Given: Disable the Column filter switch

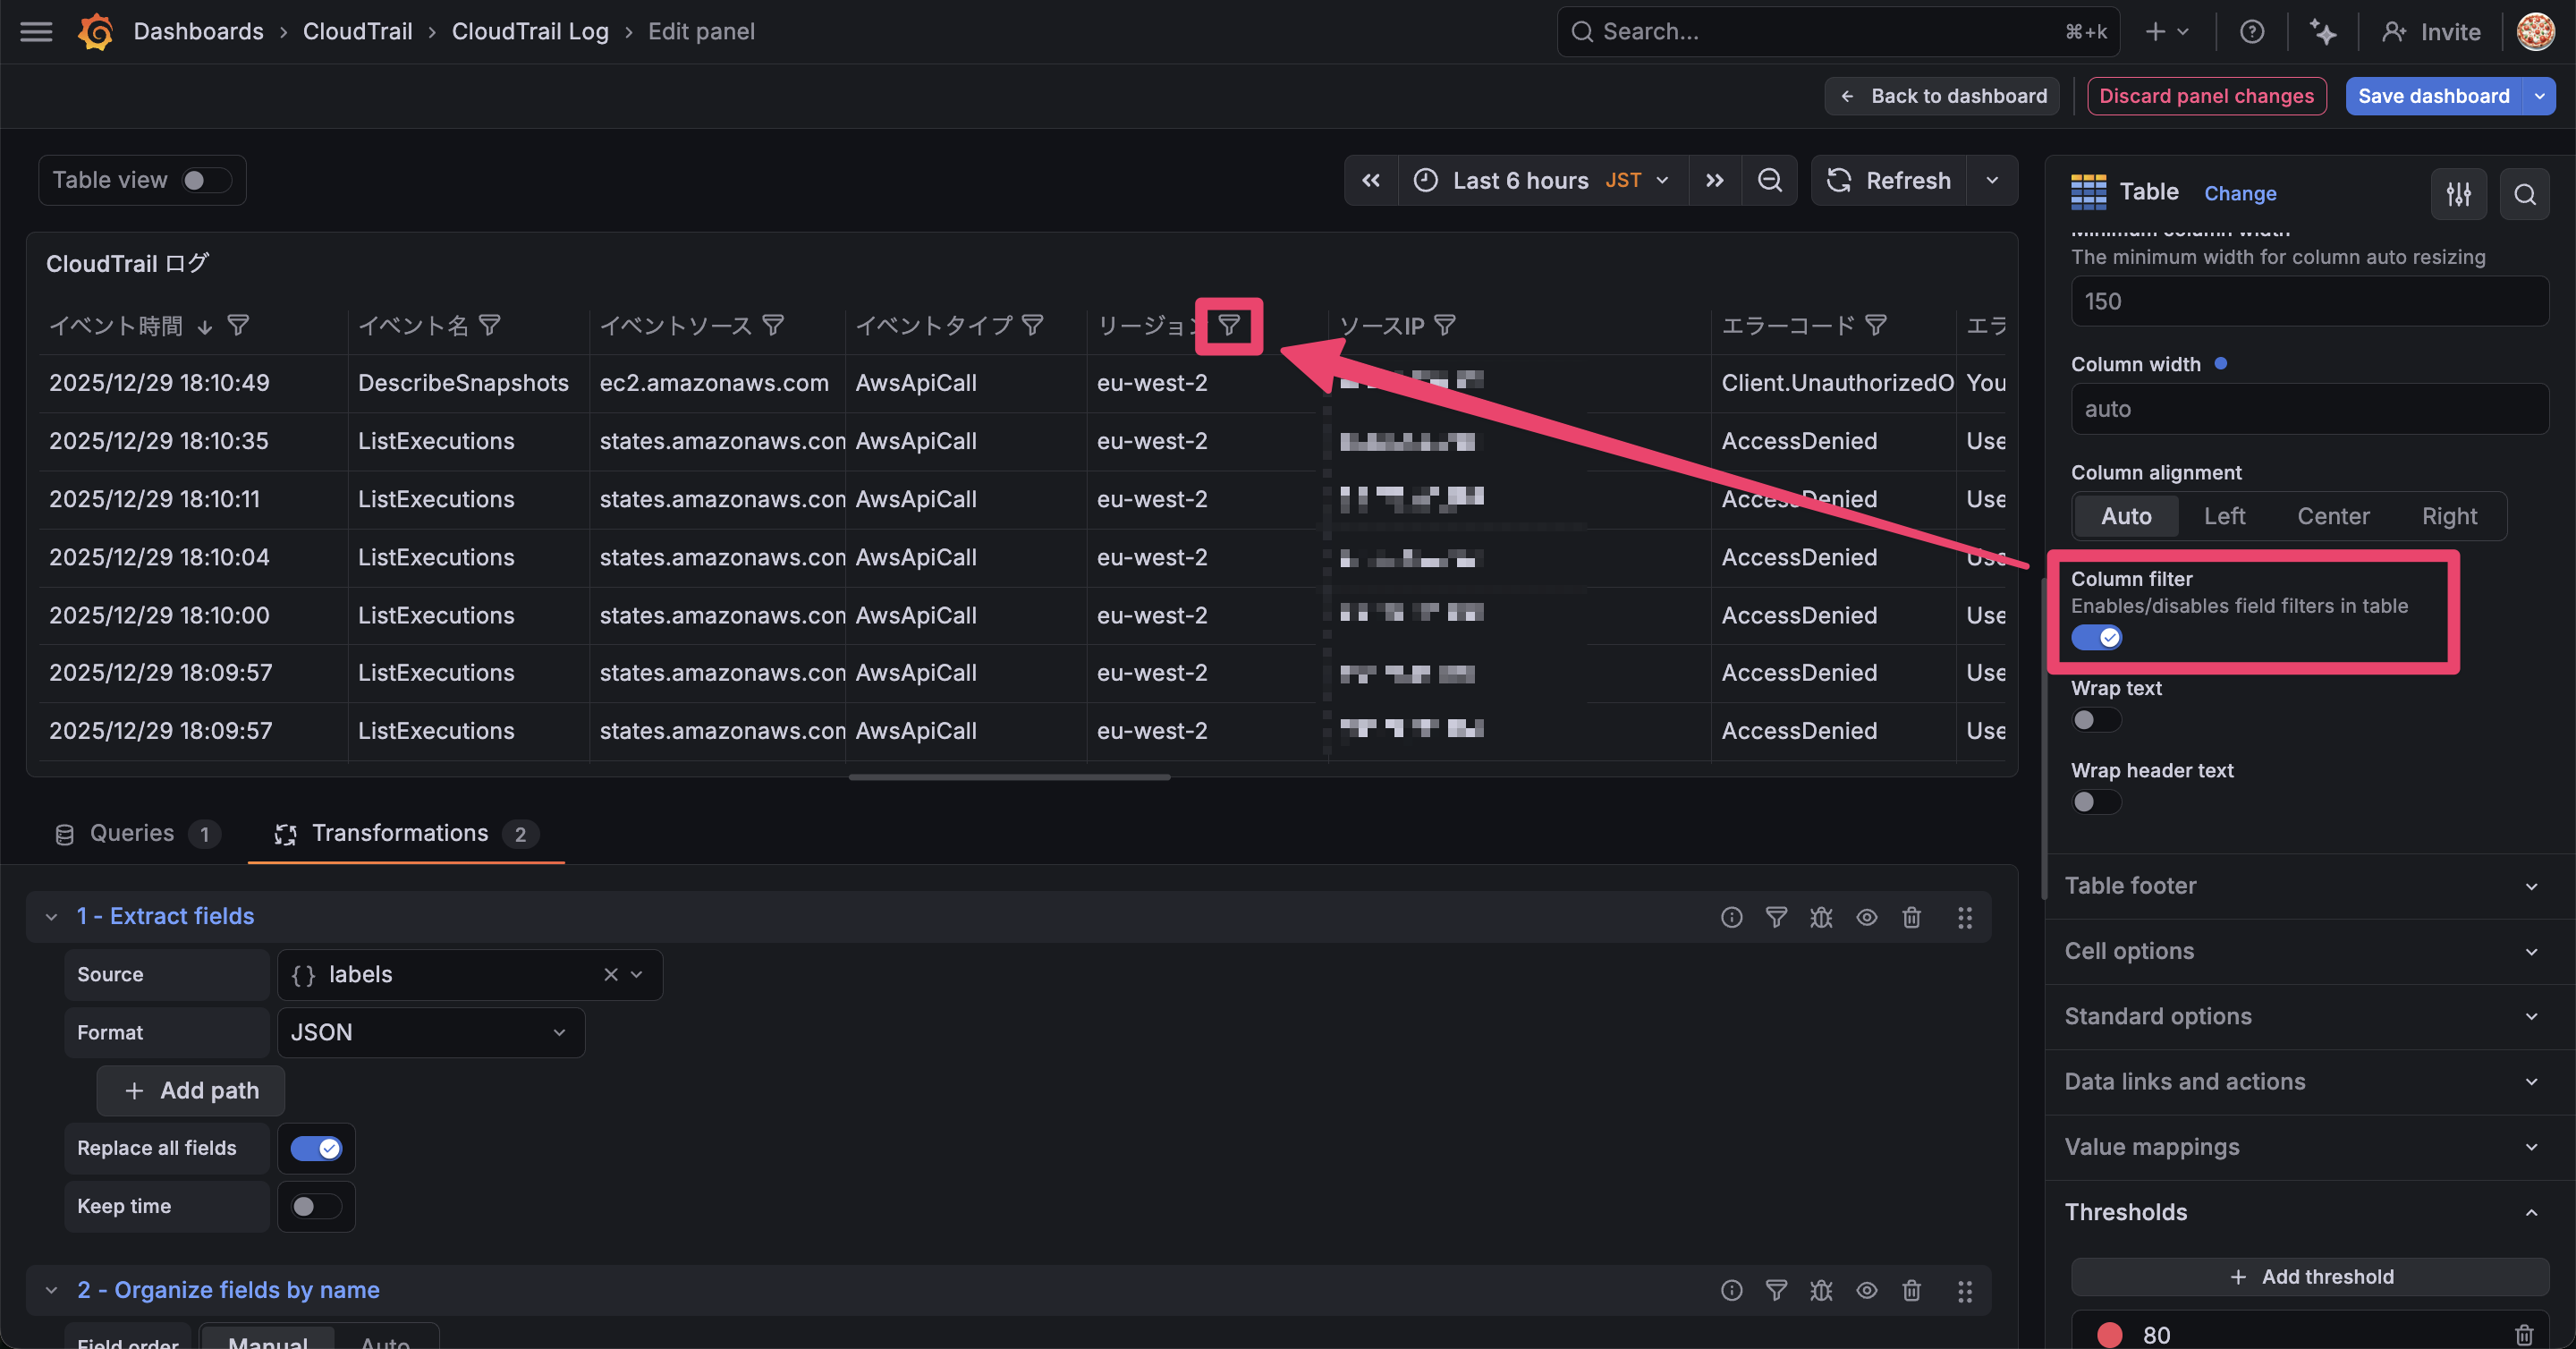Looking at the screenshot, I should pyautogui.click(x=2096, y=637).
